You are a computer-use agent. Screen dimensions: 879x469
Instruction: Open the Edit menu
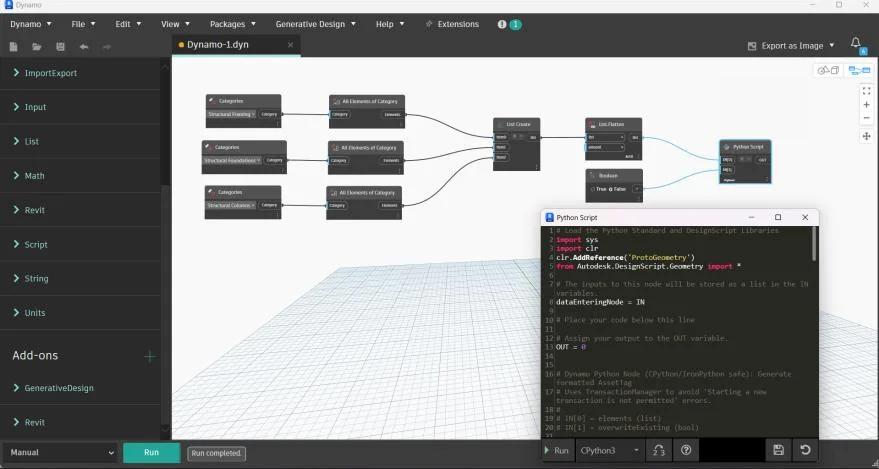pyautogui.click(x=128, y=24)
